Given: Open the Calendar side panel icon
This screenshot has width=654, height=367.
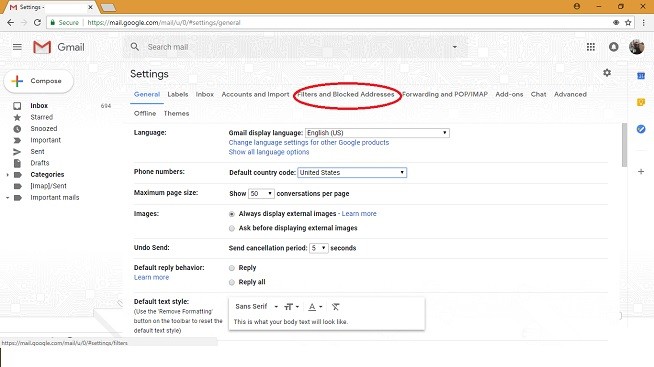Looking at the screenshot, I should pyautogui.click(x=641, y=76).
